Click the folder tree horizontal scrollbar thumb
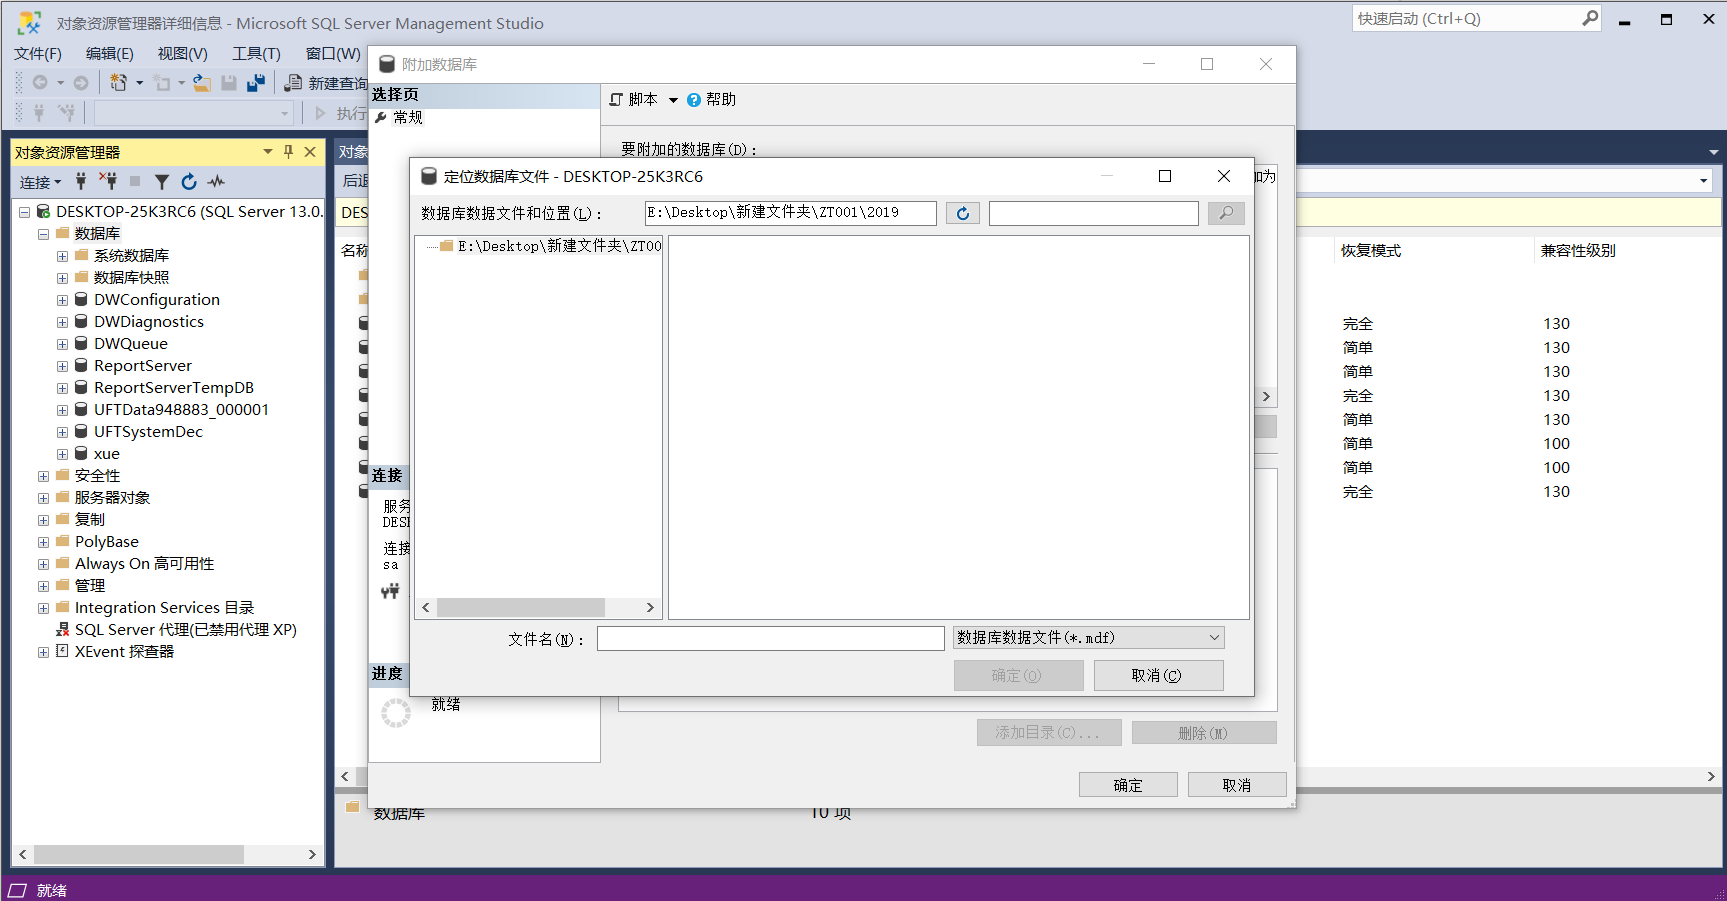The image size is (1727, 901). [521, 608]
